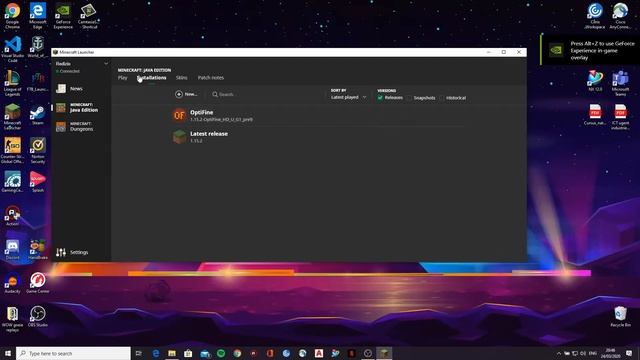Open GeForce Experience desktop shortcut
Screen dimensions: 640x360
63,16
